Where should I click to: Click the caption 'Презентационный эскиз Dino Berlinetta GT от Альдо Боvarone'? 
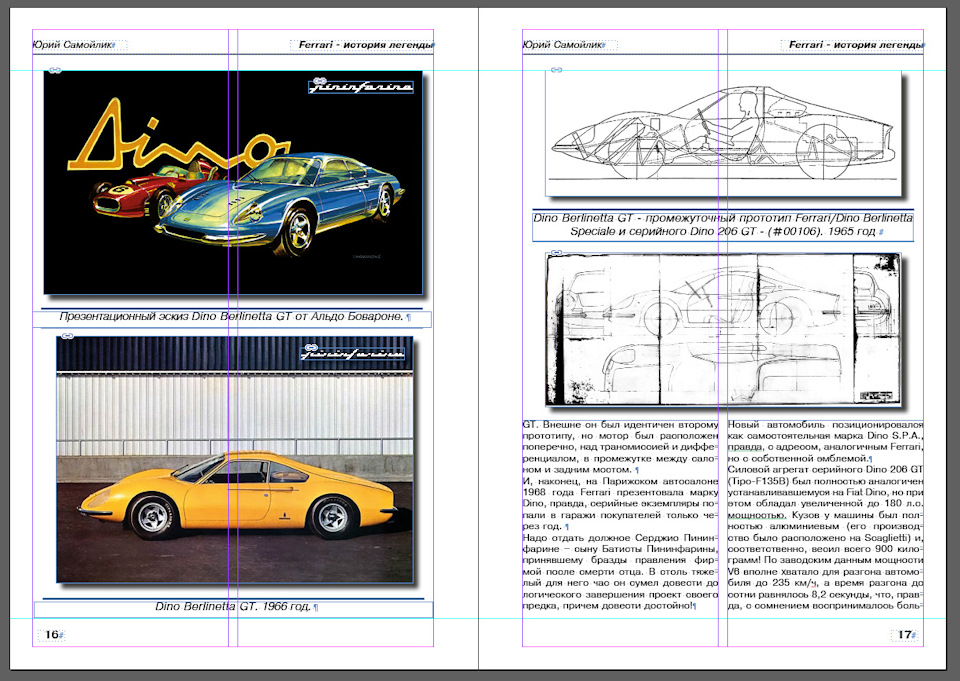coord(233,317)
